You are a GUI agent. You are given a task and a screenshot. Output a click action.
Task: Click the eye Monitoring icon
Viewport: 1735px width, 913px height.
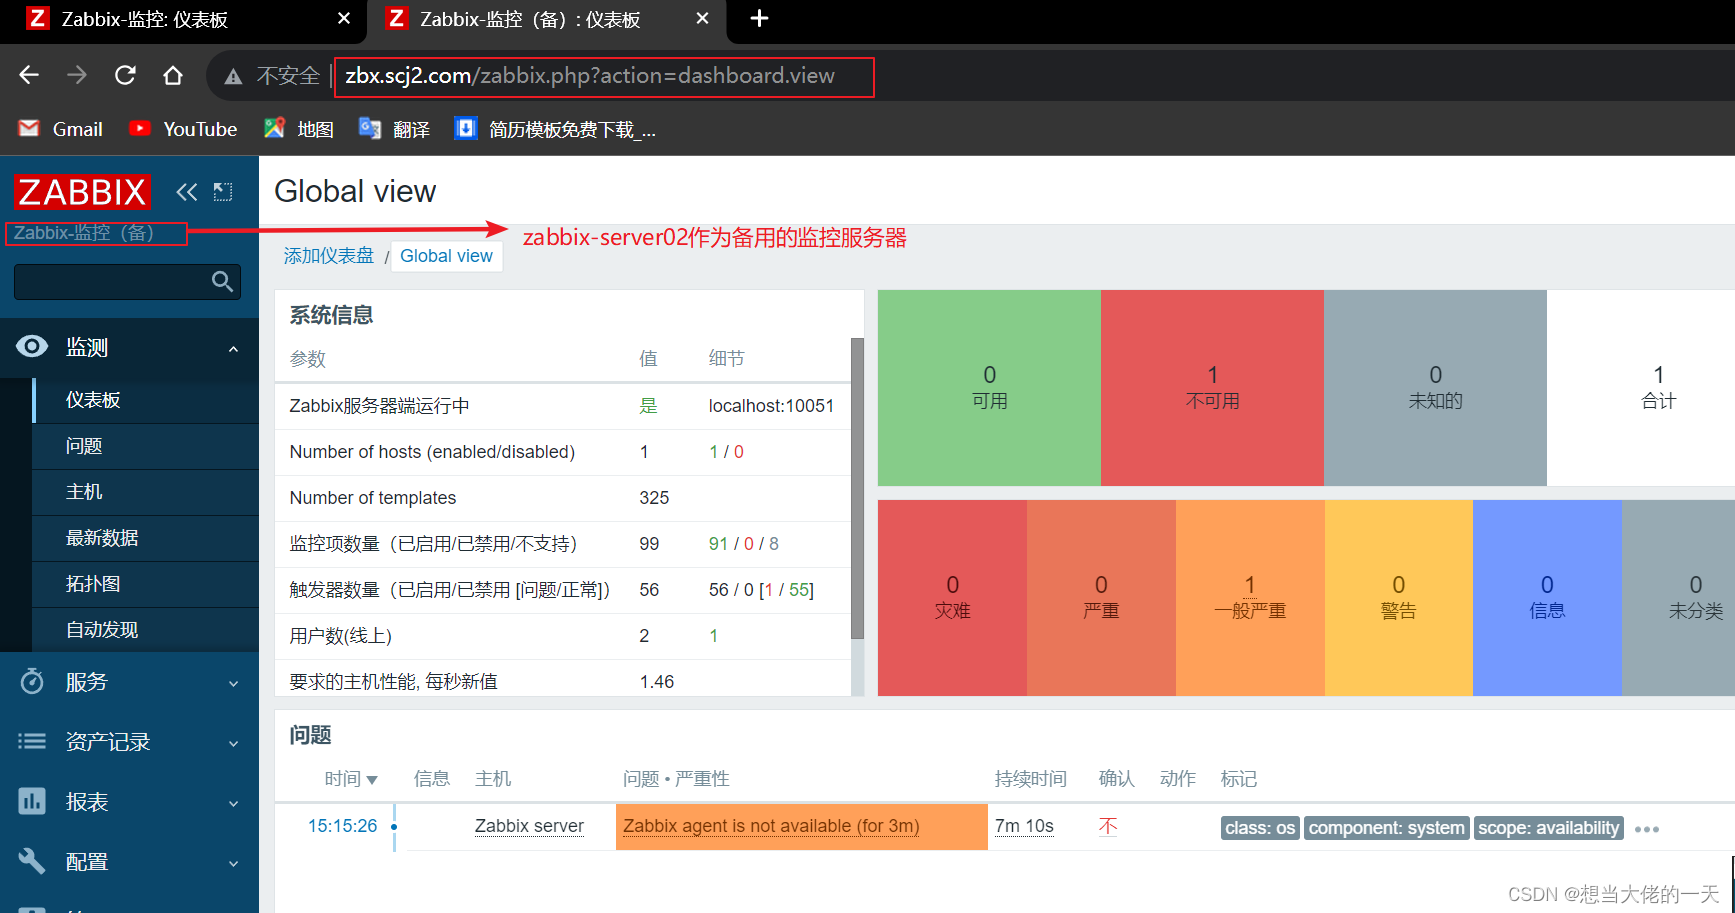[x=32, y=346]
